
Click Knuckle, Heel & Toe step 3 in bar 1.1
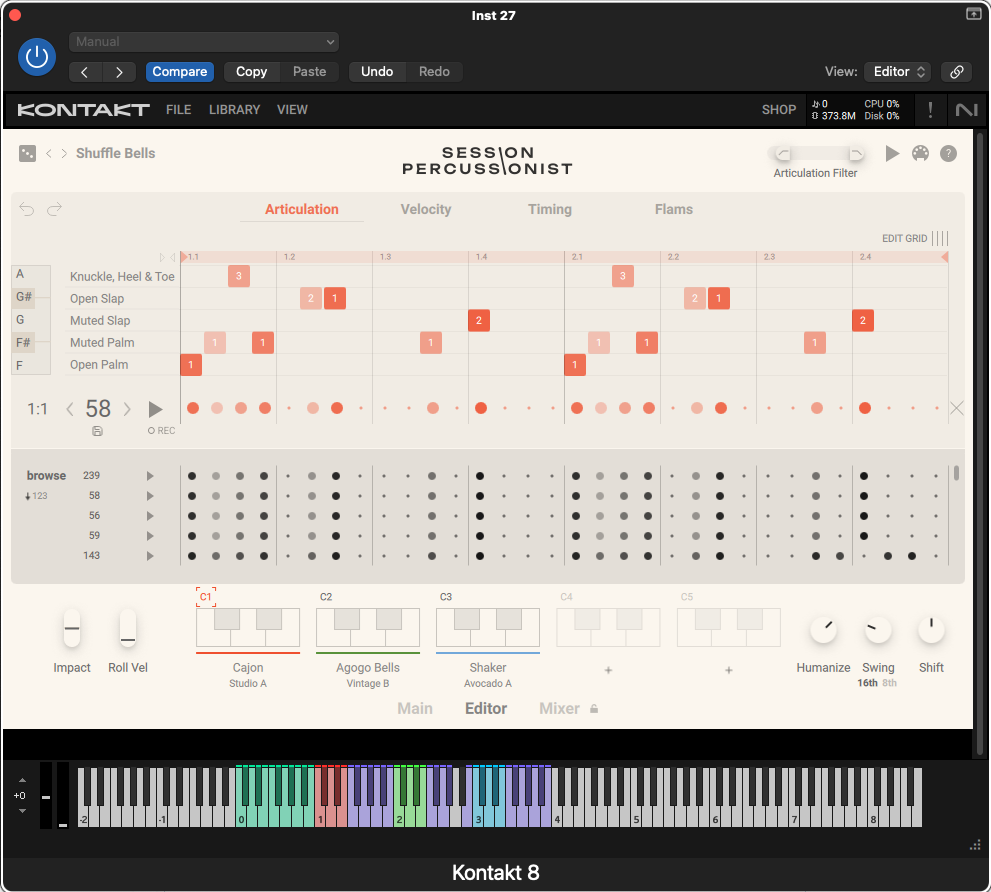[x=239, y=276]
